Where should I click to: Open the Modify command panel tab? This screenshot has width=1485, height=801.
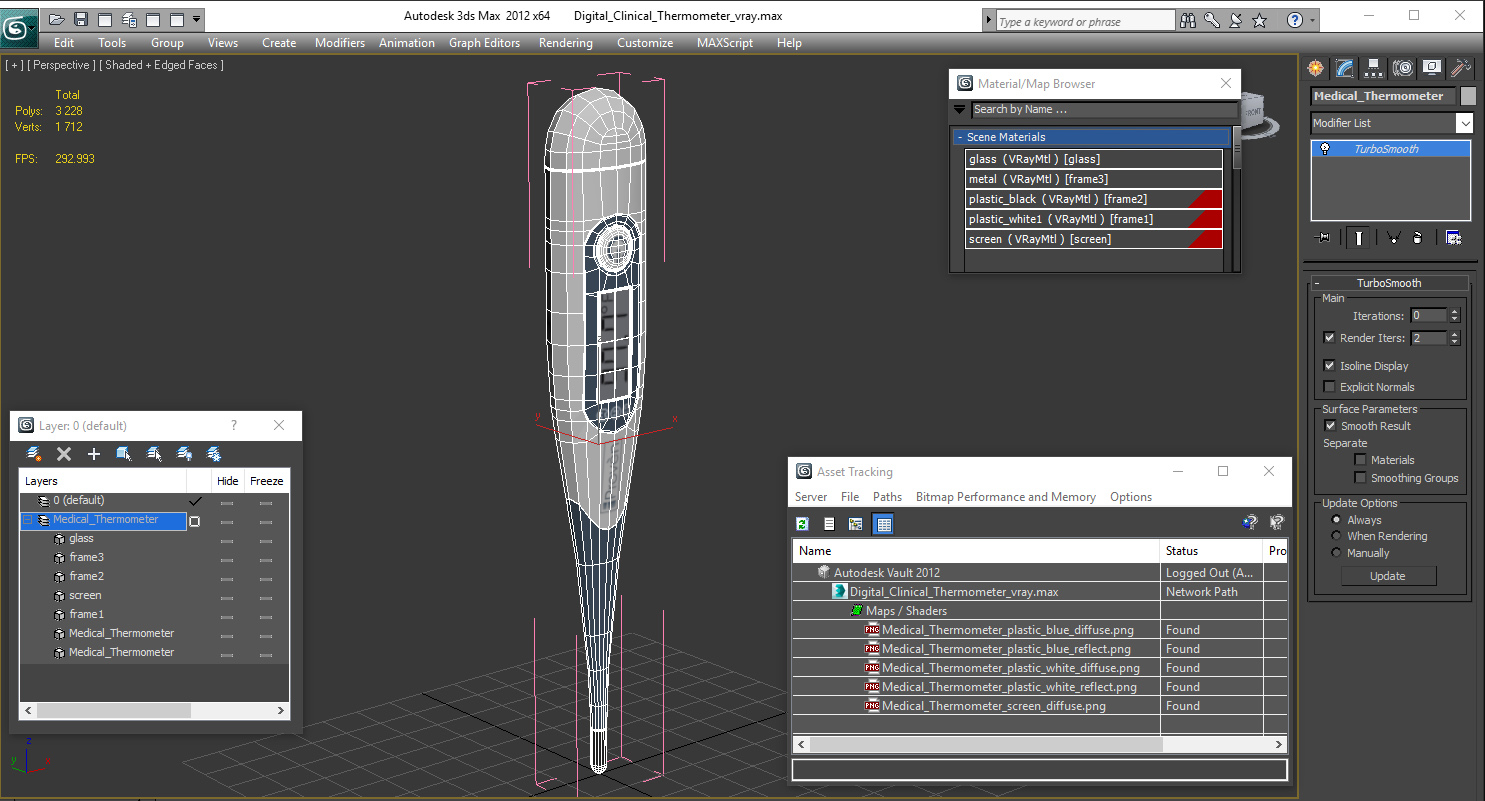tap(1344, 68)
